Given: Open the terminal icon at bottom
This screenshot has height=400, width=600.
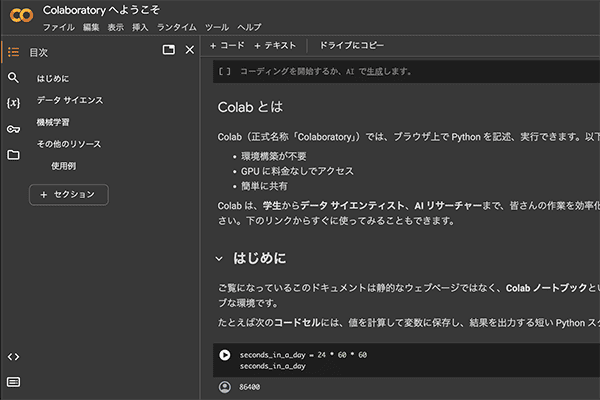Looking at the screenshot, I should click(13, 382).
